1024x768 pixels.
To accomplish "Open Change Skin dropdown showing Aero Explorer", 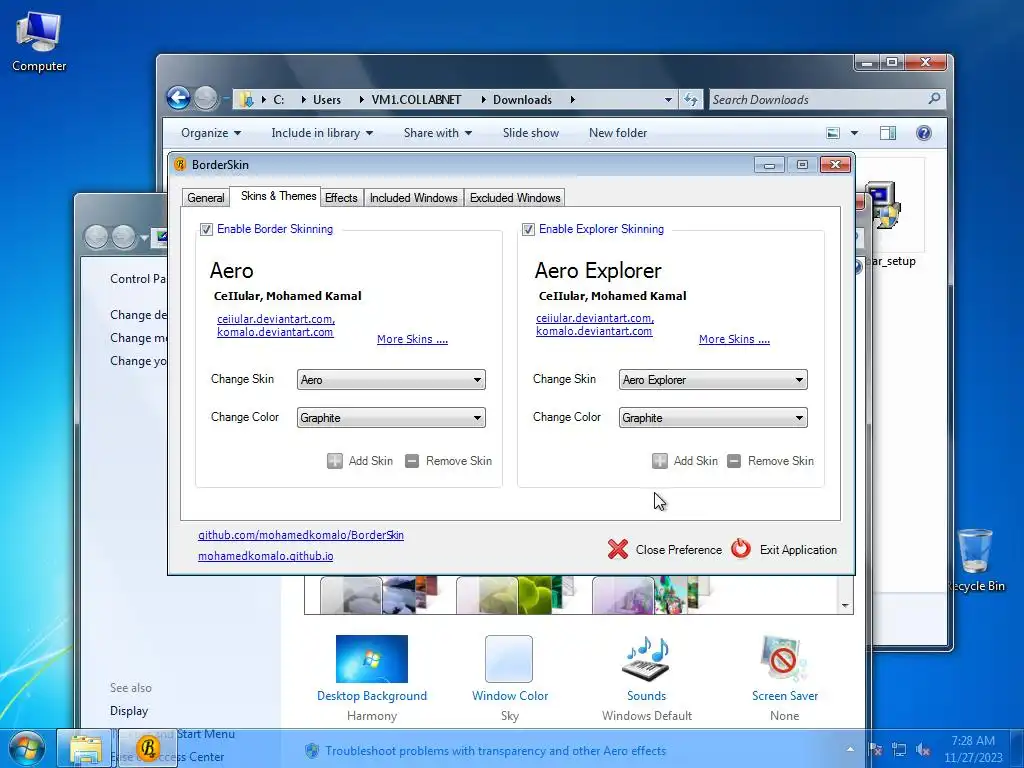I will (x=713, y=379).
